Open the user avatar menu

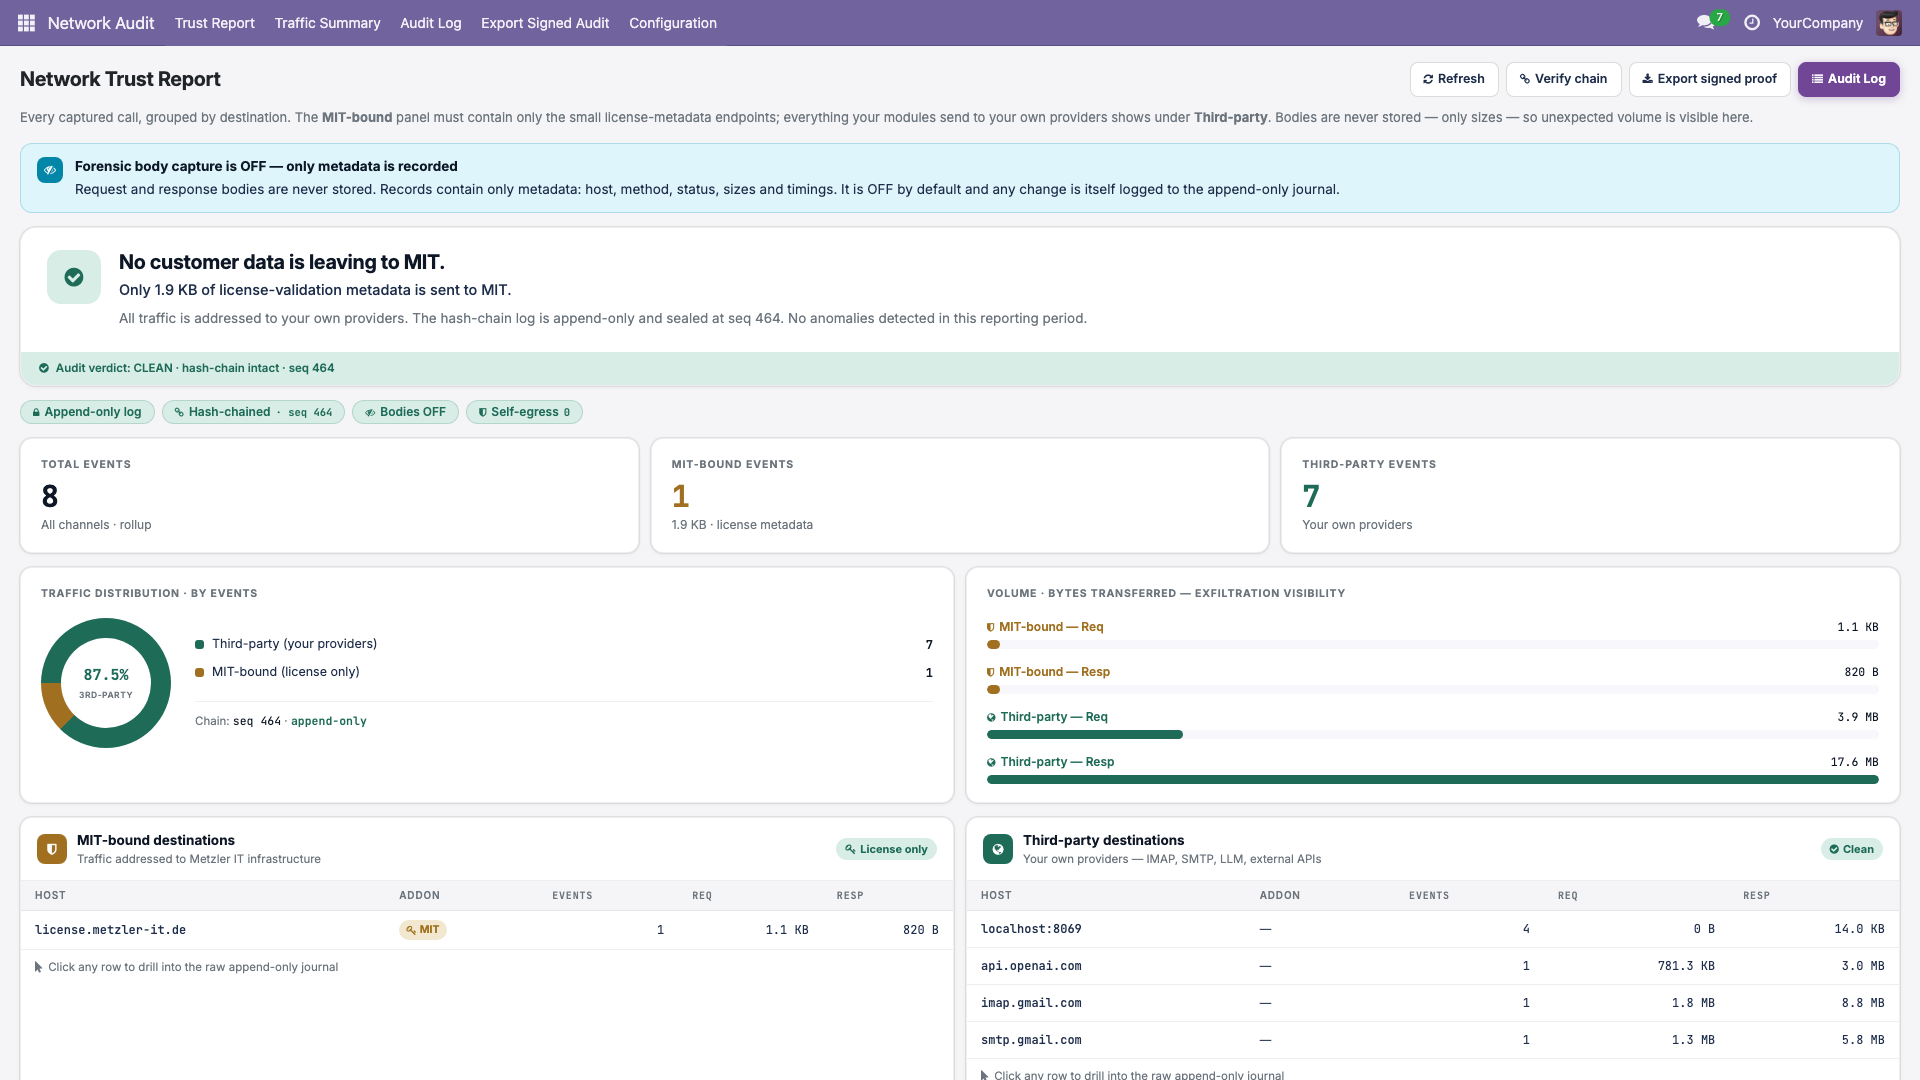(x=1889, y=22)
